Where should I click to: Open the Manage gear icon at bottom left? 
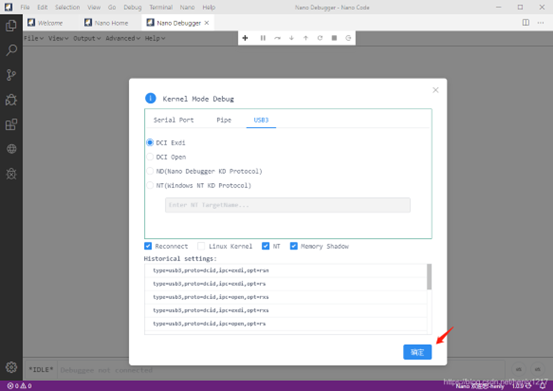click(11, 367)
